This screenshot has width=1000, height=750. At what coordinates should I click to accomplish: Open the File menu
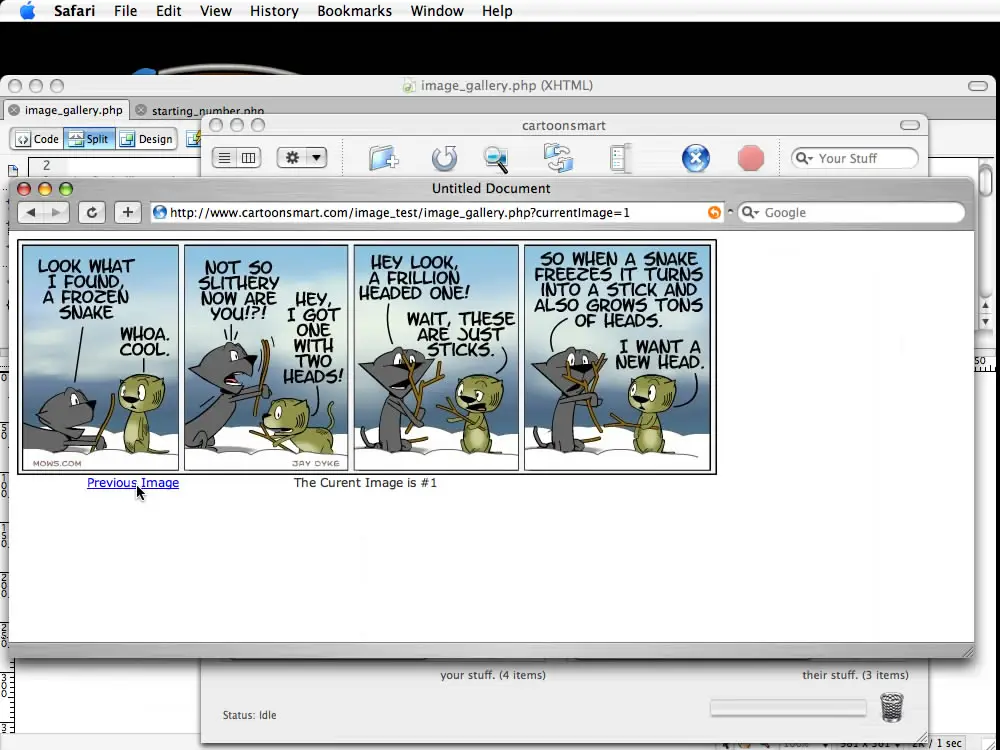tap(126, 11)
